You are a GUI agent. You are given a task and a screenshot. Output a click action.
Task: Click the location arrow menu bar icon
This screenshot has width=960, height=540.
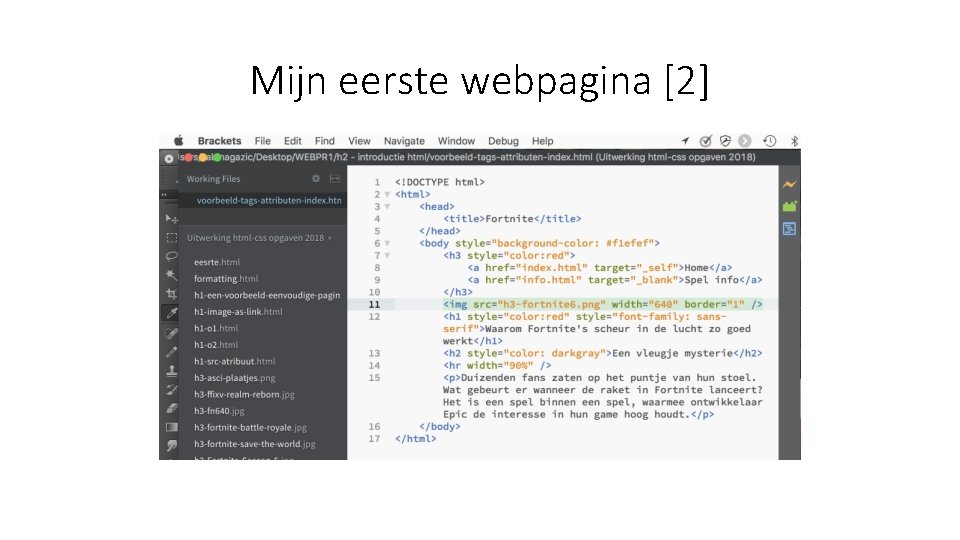[685, 141]
